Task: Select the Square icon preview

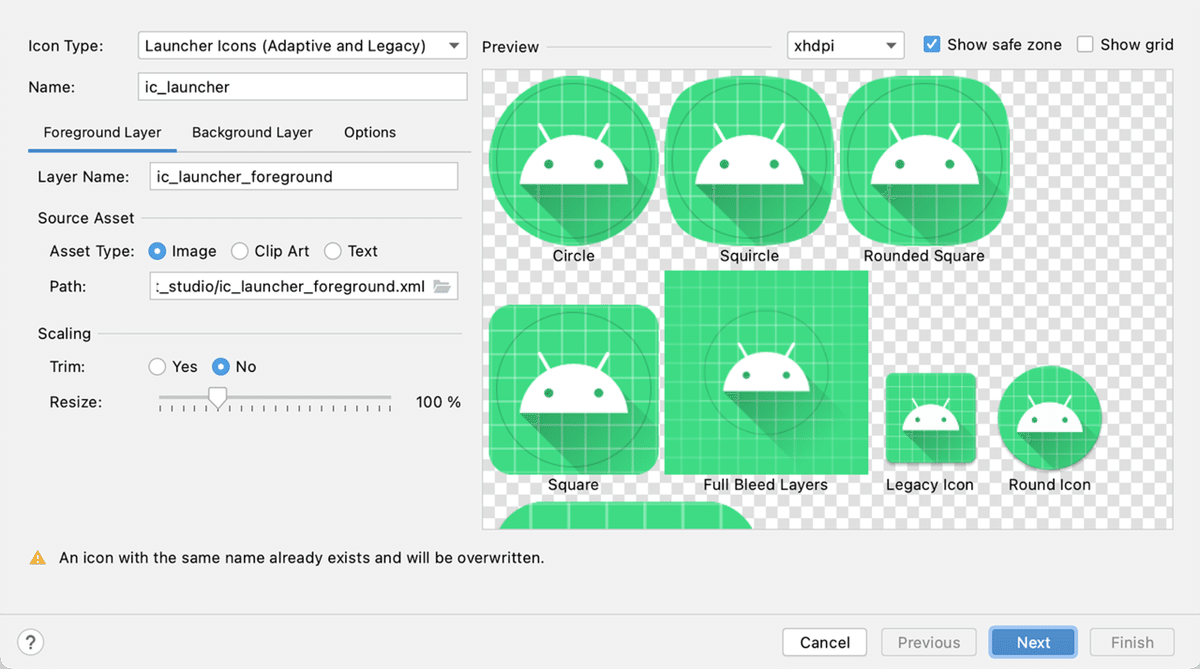Action: 574,389
